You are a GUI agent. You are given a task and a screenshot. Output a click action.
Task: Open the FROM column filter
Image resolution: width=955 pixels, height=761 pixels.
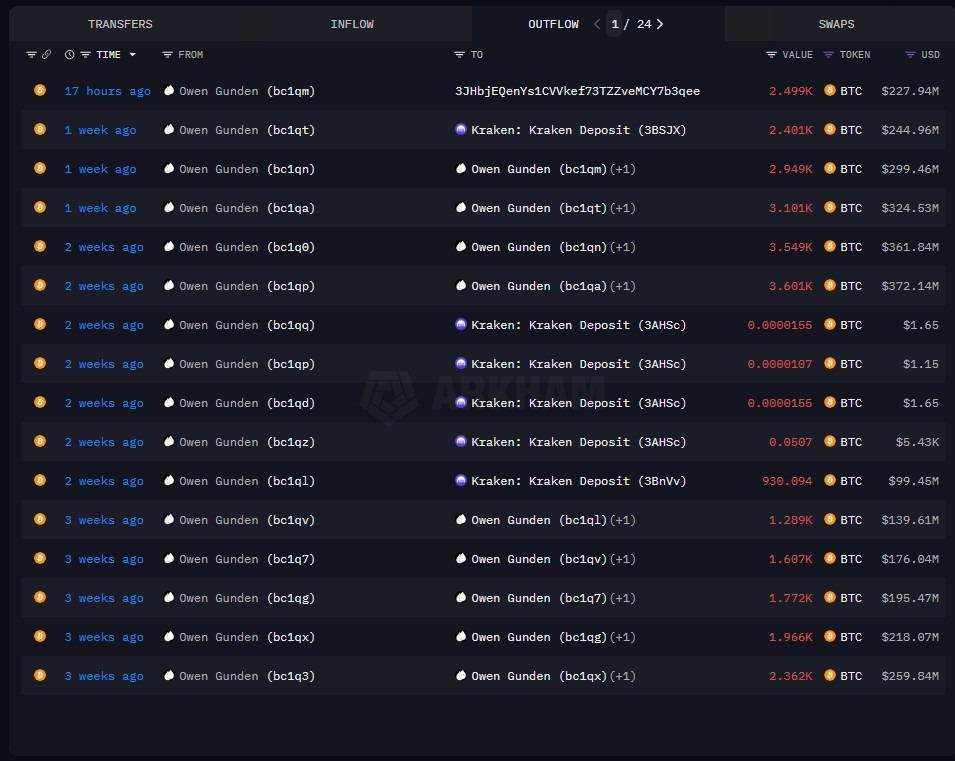click(x=167, y=55)
